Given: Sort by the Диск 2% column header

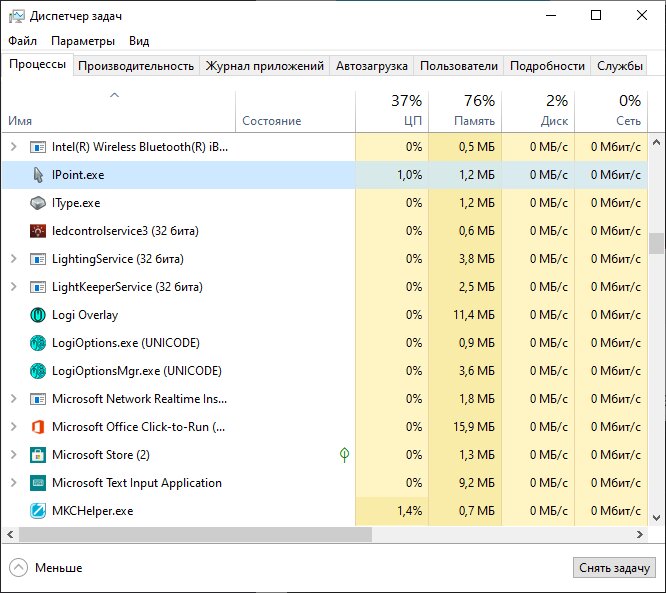Looking at the screenshot, I should [538, 111].
